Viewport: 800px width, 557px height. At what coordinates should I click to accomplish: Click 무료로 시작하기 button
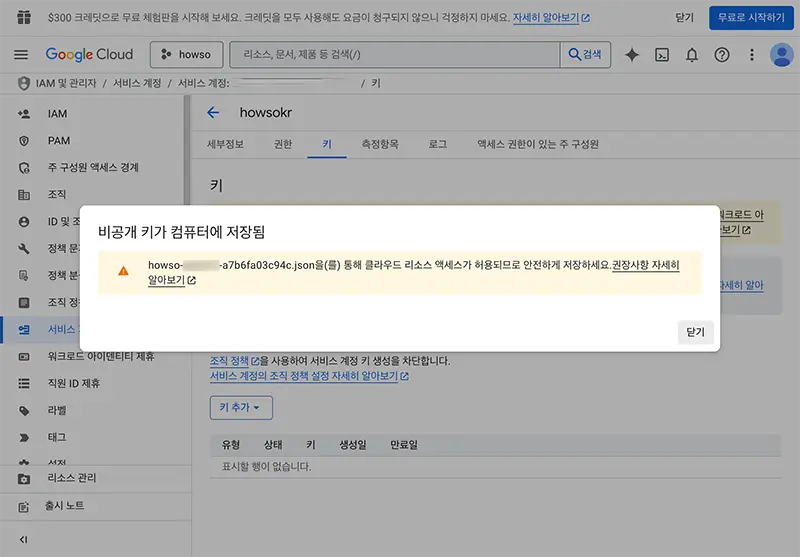[x=751, y=18]
